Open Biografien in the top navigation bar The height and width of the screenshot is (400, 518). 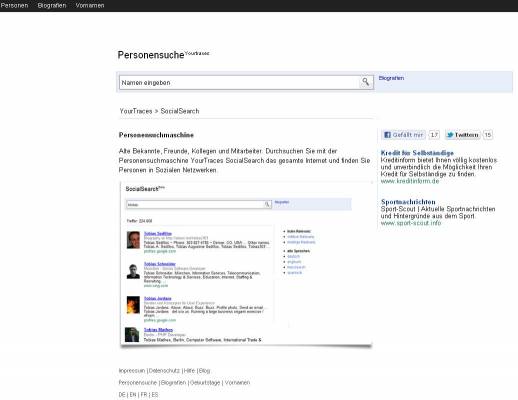52,5
